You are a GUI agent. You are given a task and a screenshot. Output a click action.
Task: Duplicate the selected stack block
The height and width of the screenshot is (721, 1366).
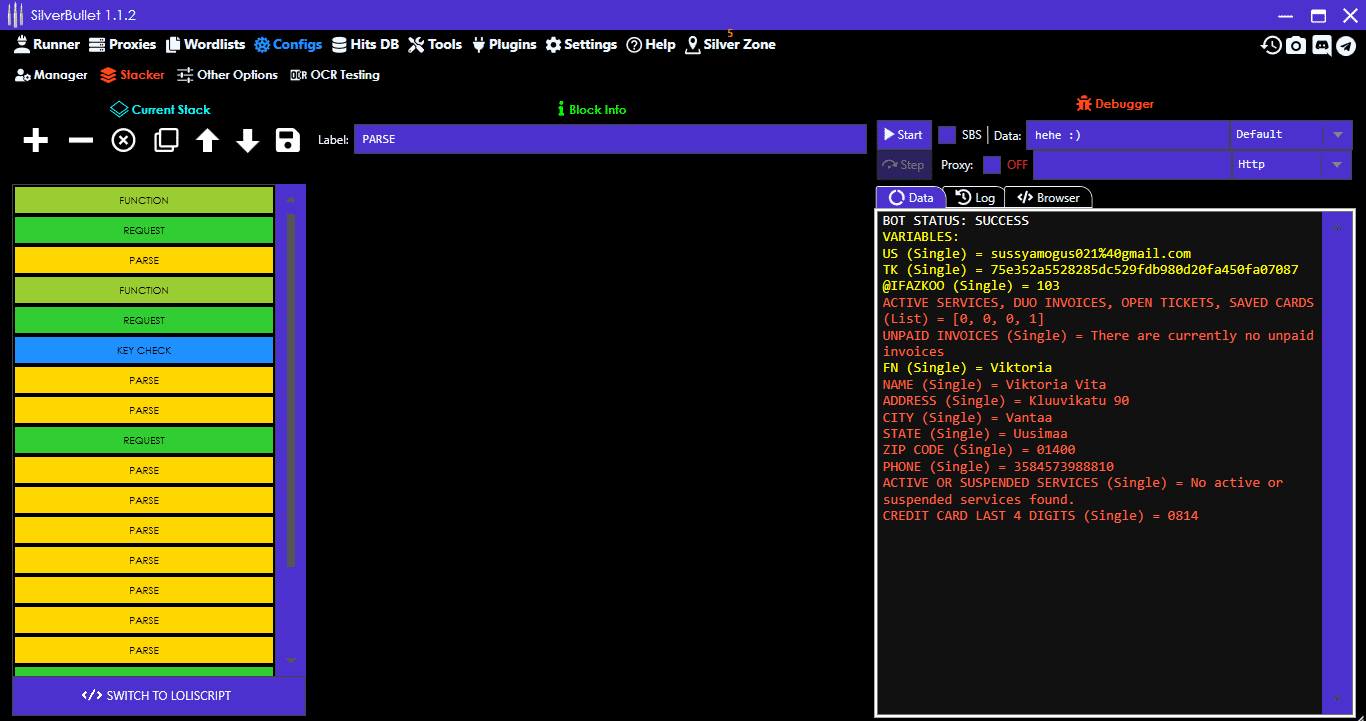pos(166,140)
